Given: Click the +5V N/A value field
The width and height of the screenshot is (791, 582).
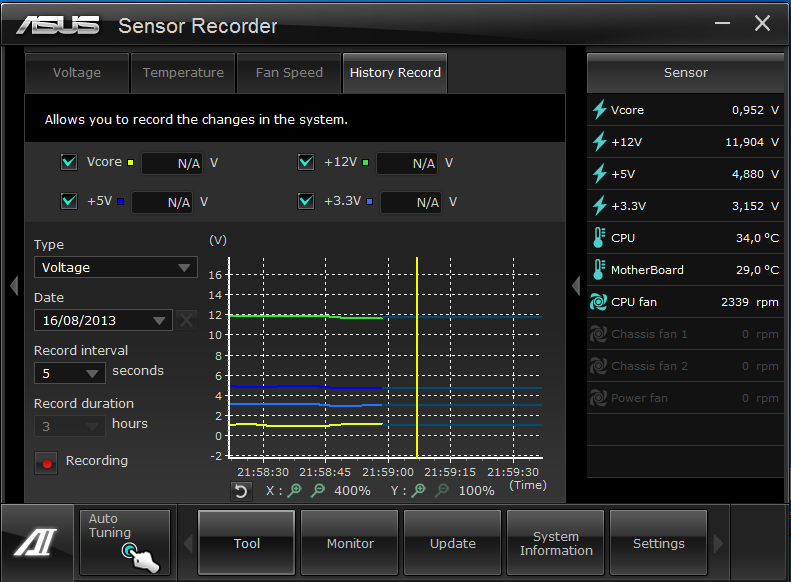Looking at the screenshot, I should (162, 202).
